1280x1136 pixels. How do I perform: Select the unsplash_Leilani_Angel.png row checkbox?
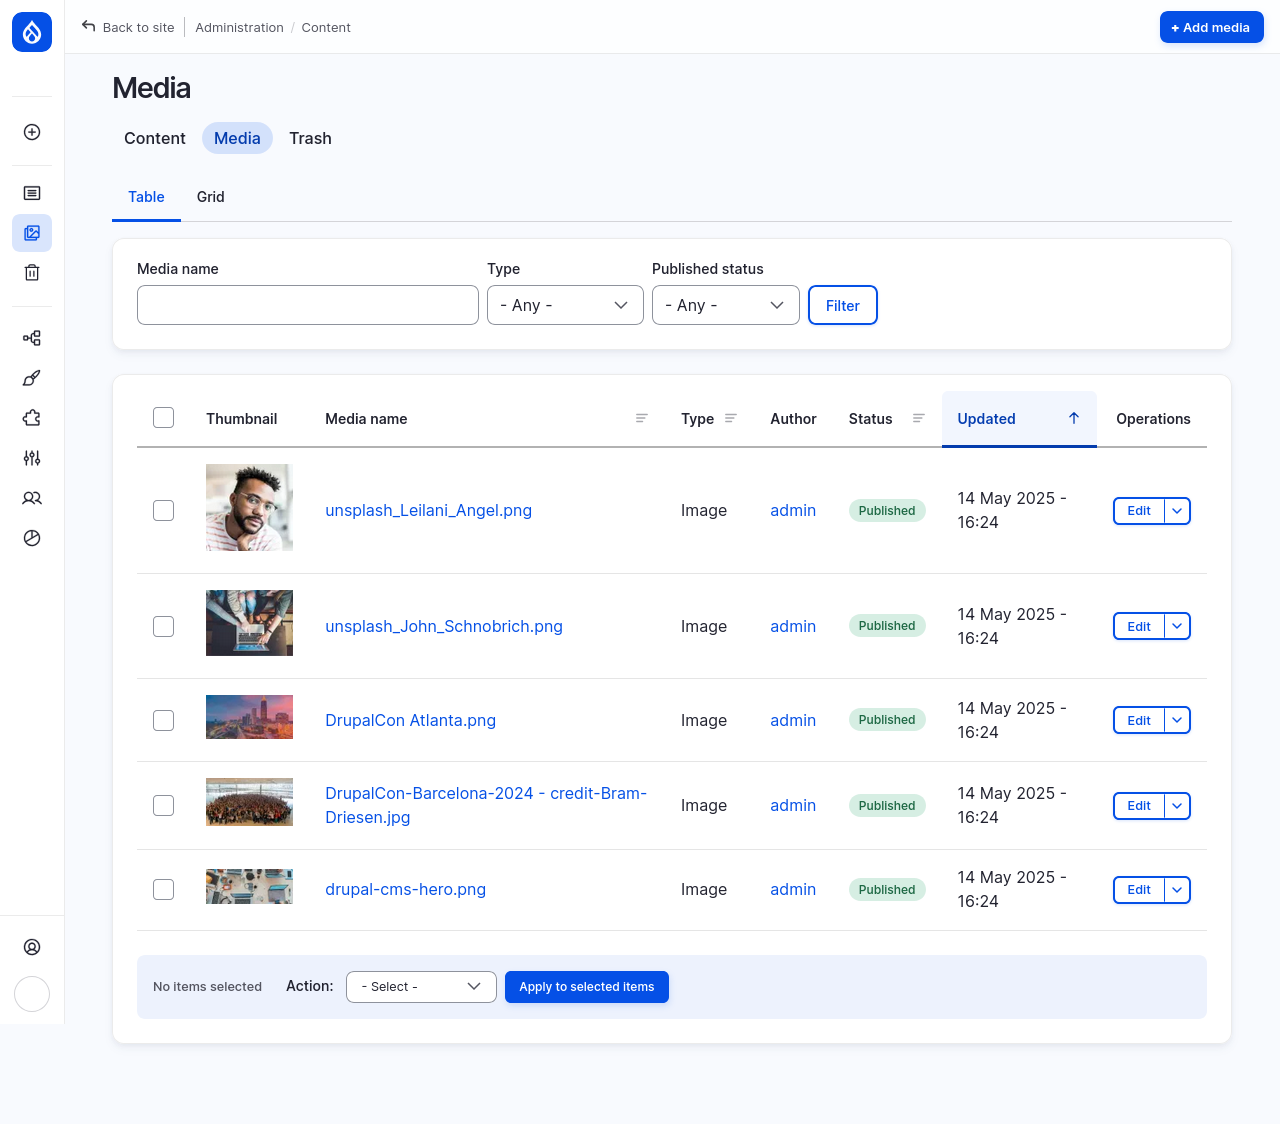(x=163, y=510)
